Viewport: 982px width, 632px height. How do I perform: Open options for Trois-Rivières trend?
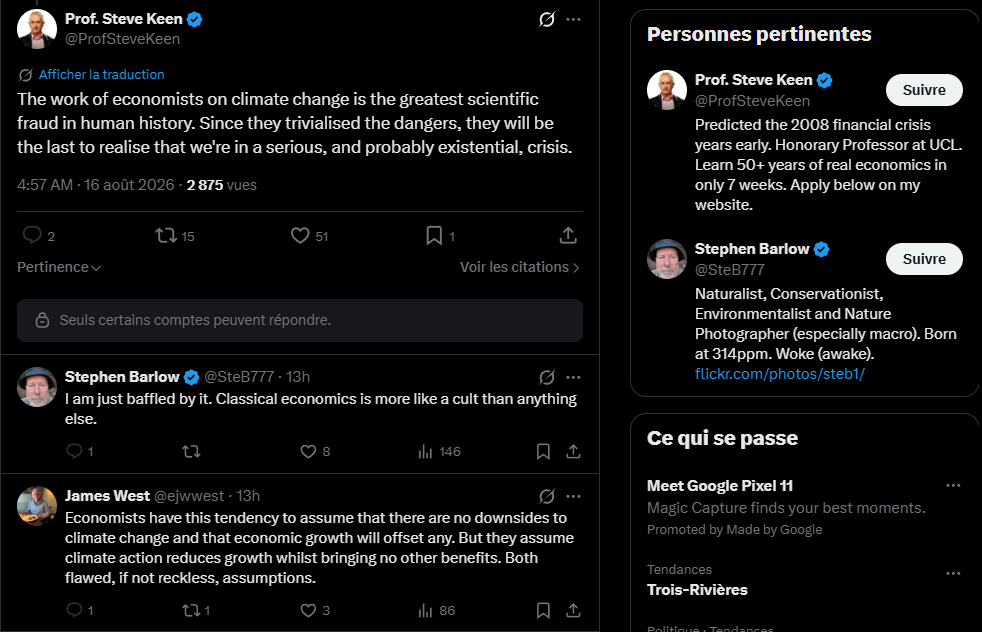(x=953, y=573)
